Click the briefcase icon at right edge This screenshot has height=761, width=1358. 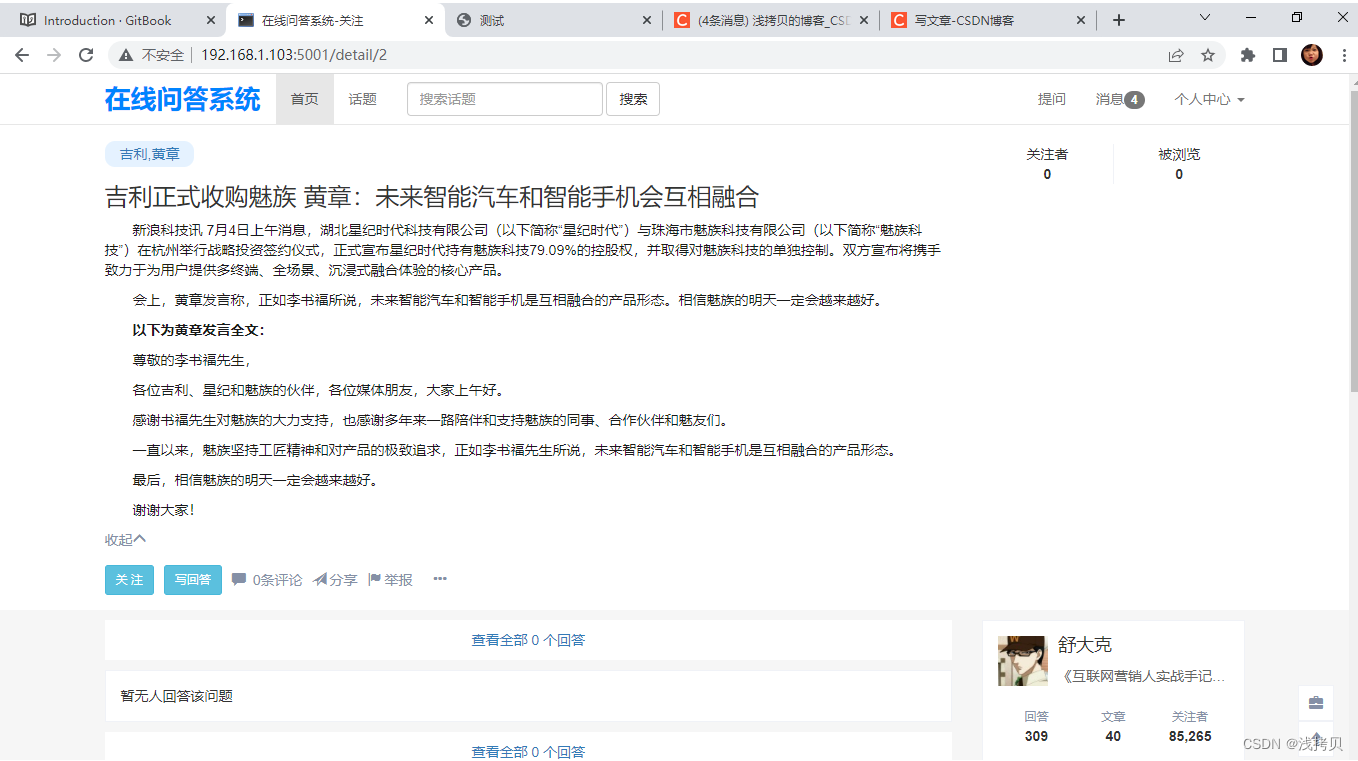tap(1316, 703)
